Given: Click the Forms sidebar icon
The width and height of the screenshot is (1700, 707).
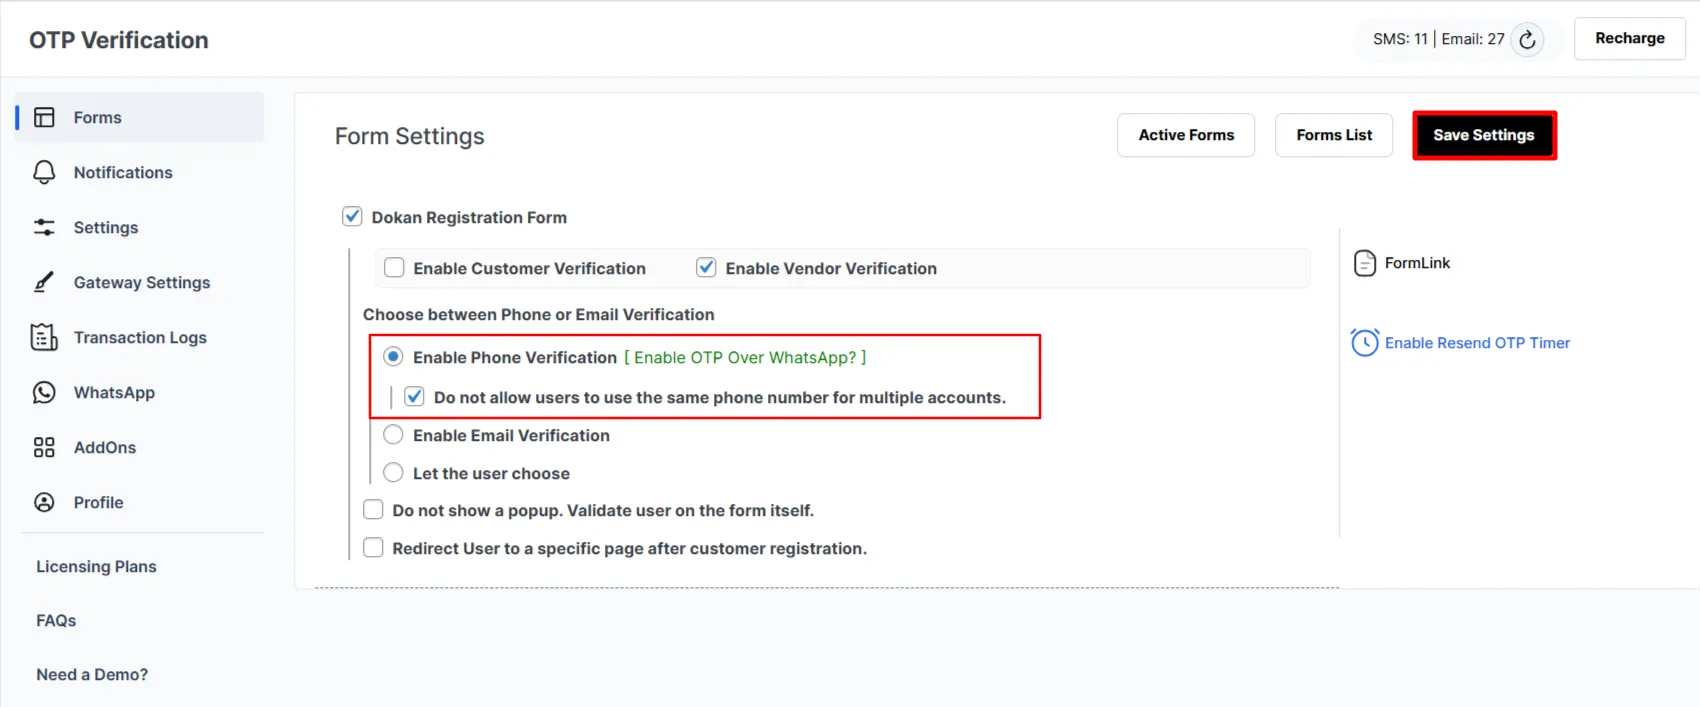Looking at the screenshot, I should [x=44, y=117].
